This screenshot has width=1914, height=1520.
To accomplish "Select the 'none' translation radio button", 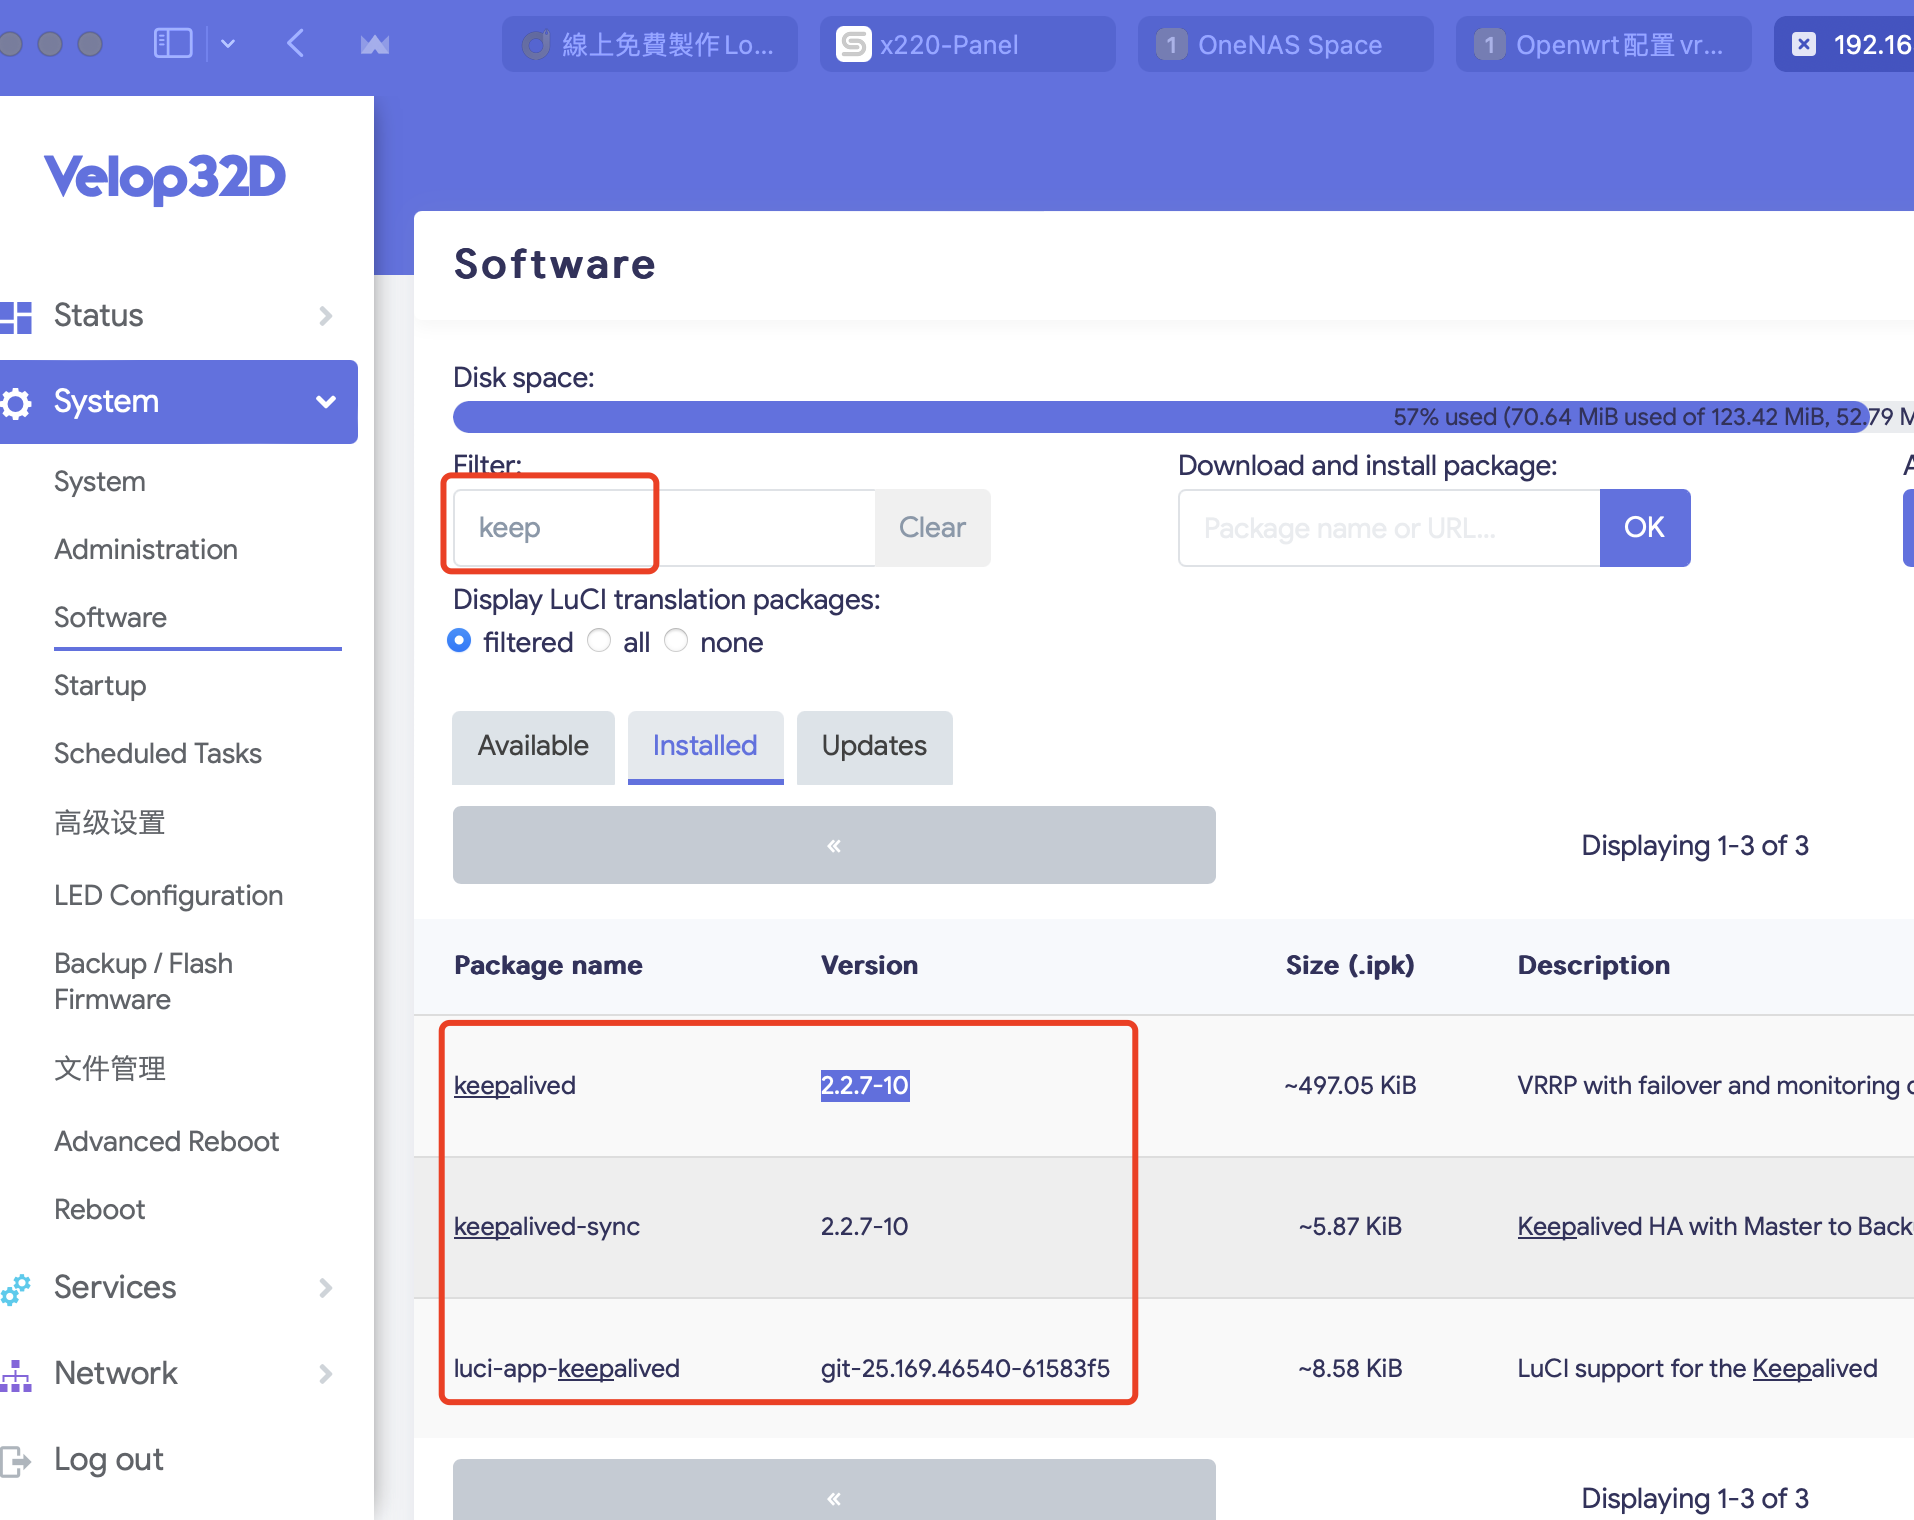I will pyautogui.click(x=677, y=641).
